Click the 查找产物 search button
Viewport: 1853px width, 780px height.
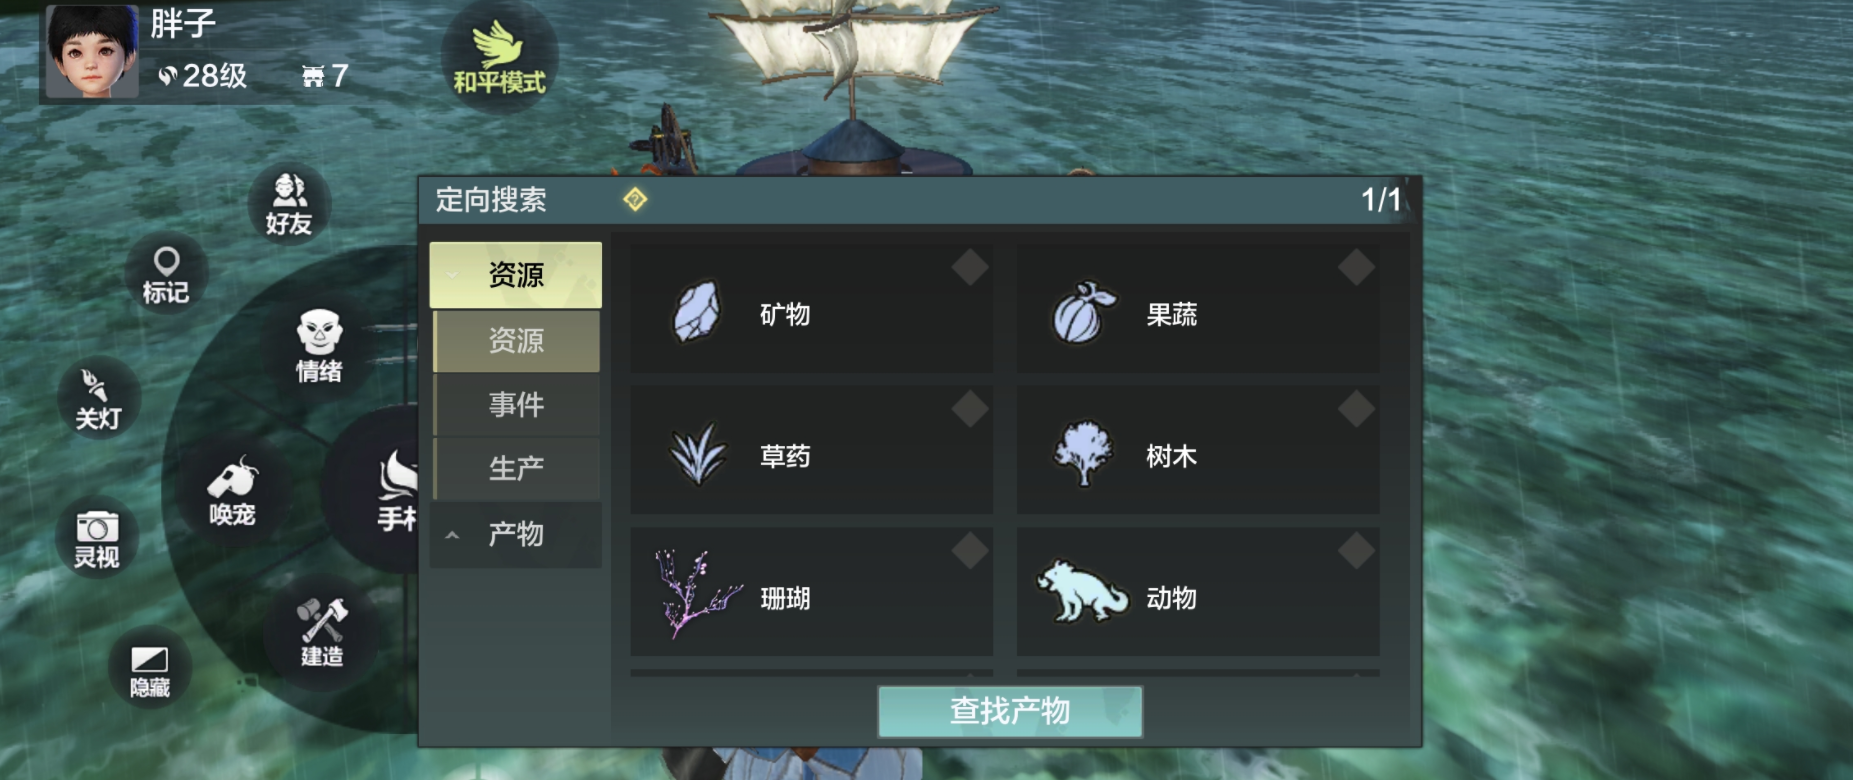(x=1010, y=711)
